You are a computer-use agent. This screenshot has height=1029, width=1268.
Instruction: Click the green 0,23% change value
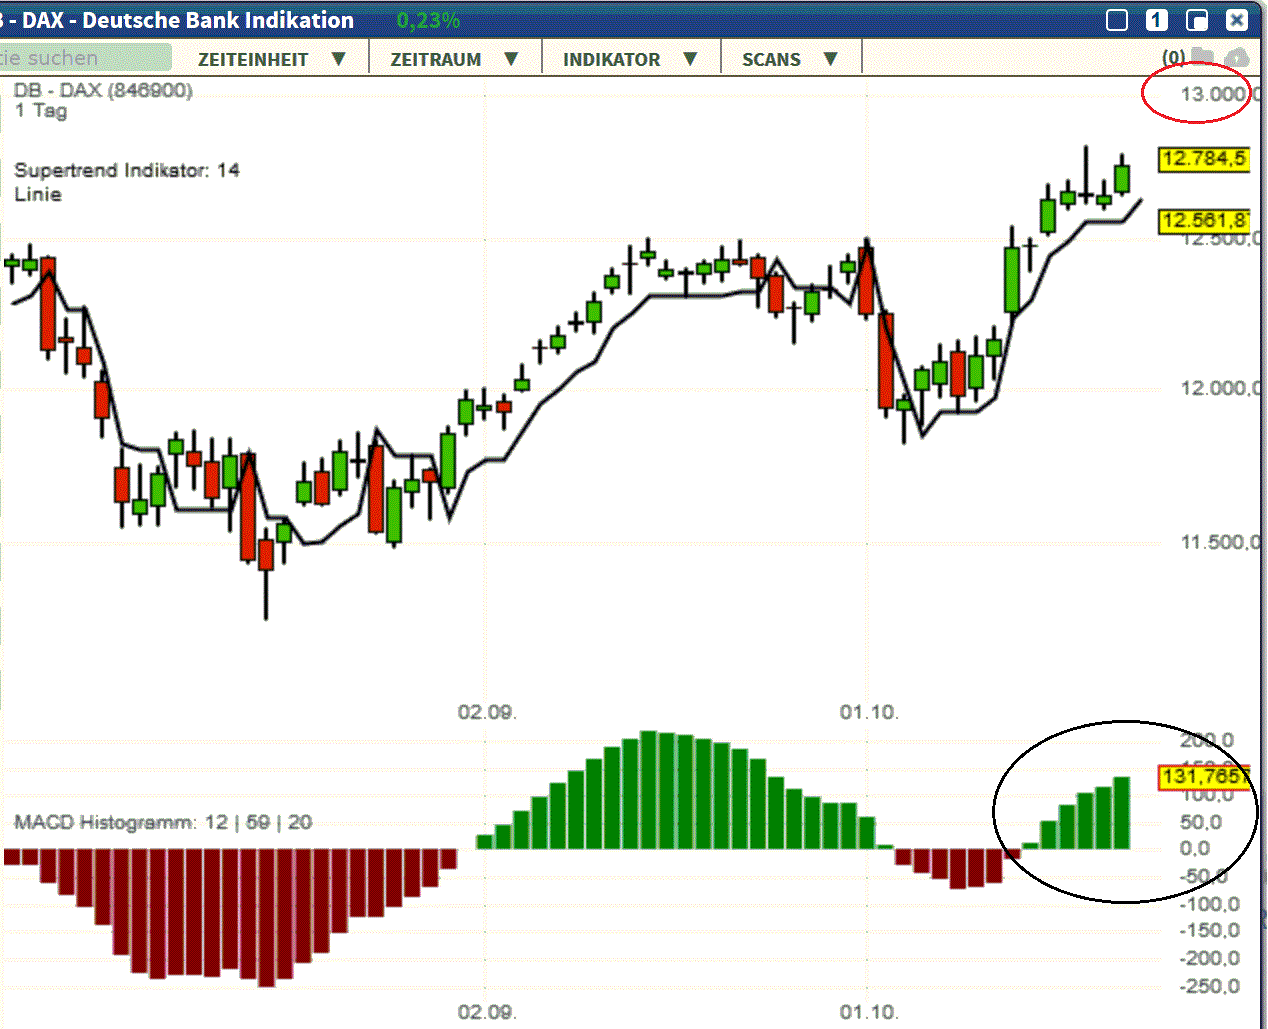(x=428, y=21)
